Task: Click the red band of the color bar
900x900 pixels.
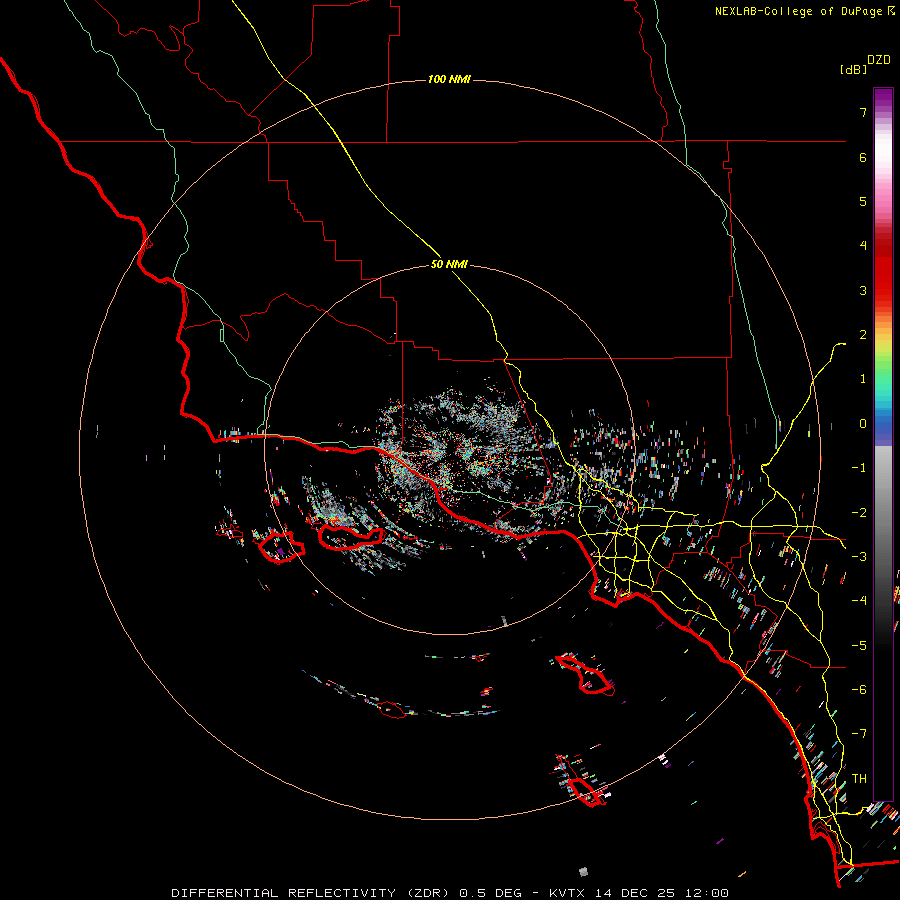Action: tap(883, 276)
